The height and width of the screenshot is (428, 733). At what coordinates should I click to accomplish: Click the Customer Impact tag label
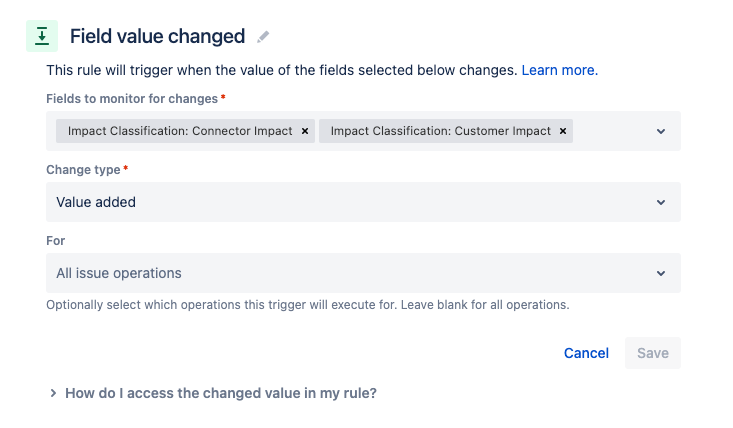440,131
